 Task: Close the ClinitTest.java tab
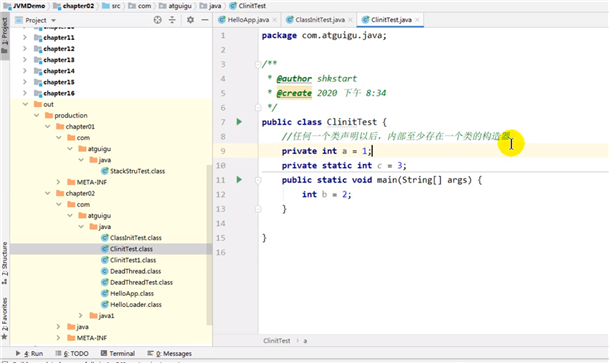[417, 20]
